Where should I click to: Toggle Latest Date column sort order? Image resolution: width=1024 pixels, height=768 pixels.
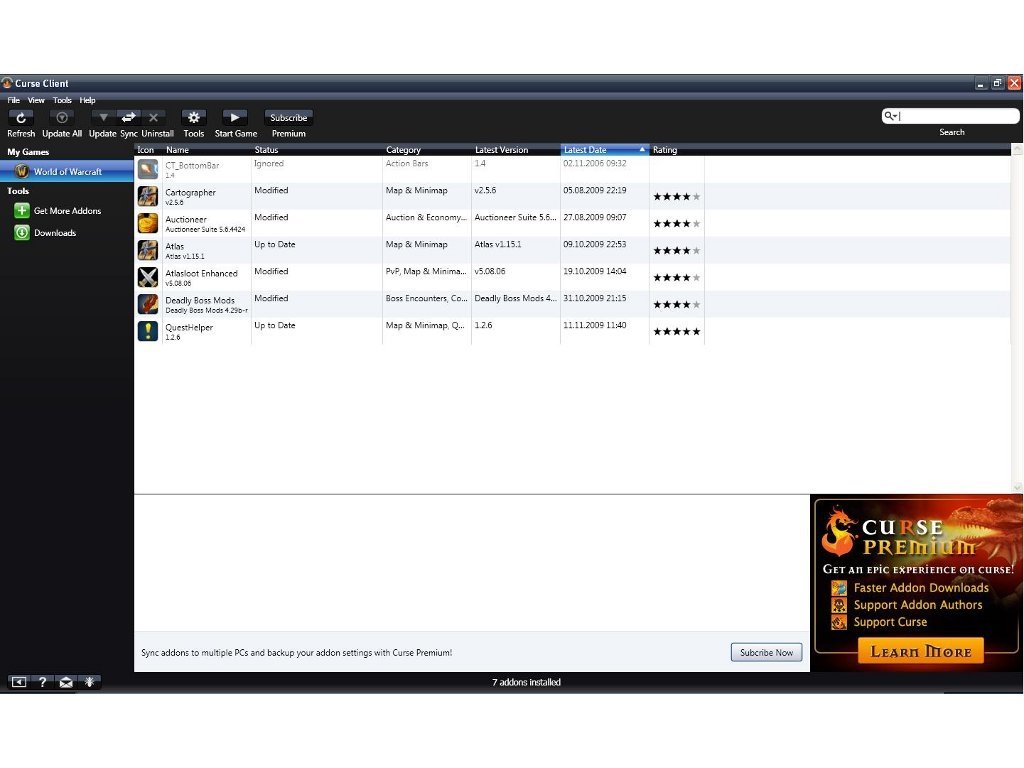[605, 150]
